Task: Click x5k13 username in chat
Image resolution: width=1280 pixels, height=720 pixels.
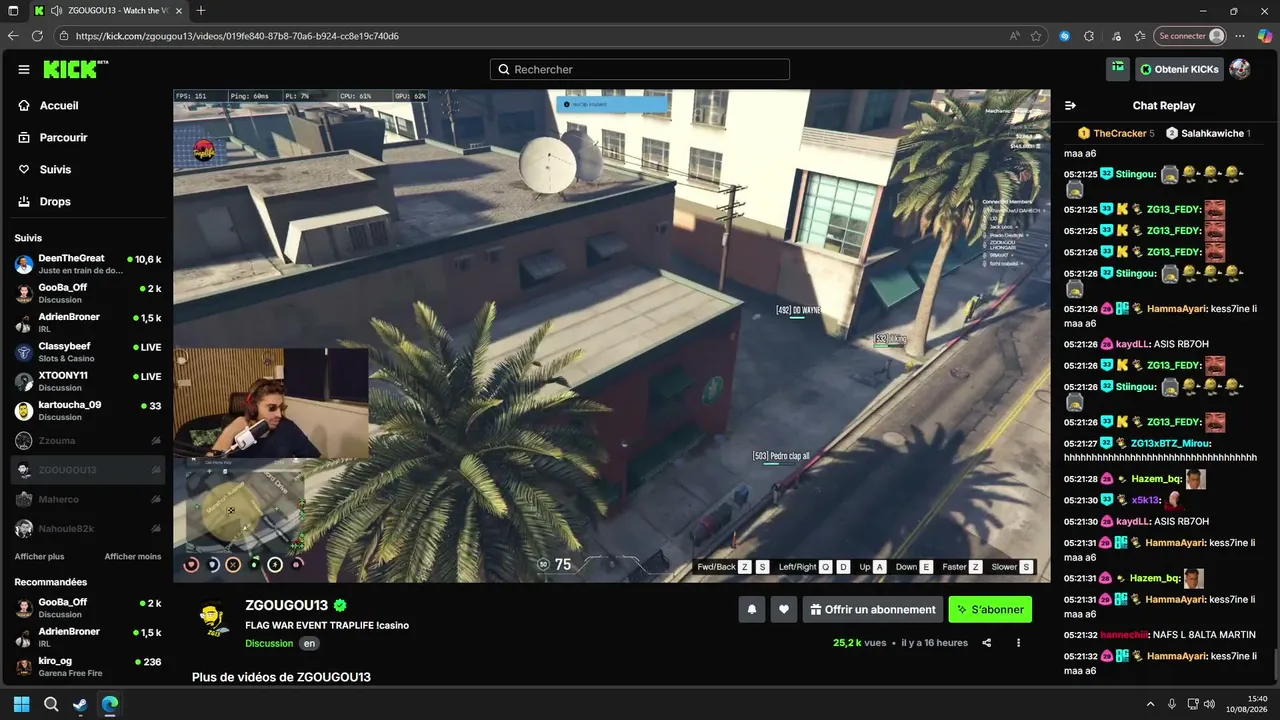Action: click(1145, 500)
